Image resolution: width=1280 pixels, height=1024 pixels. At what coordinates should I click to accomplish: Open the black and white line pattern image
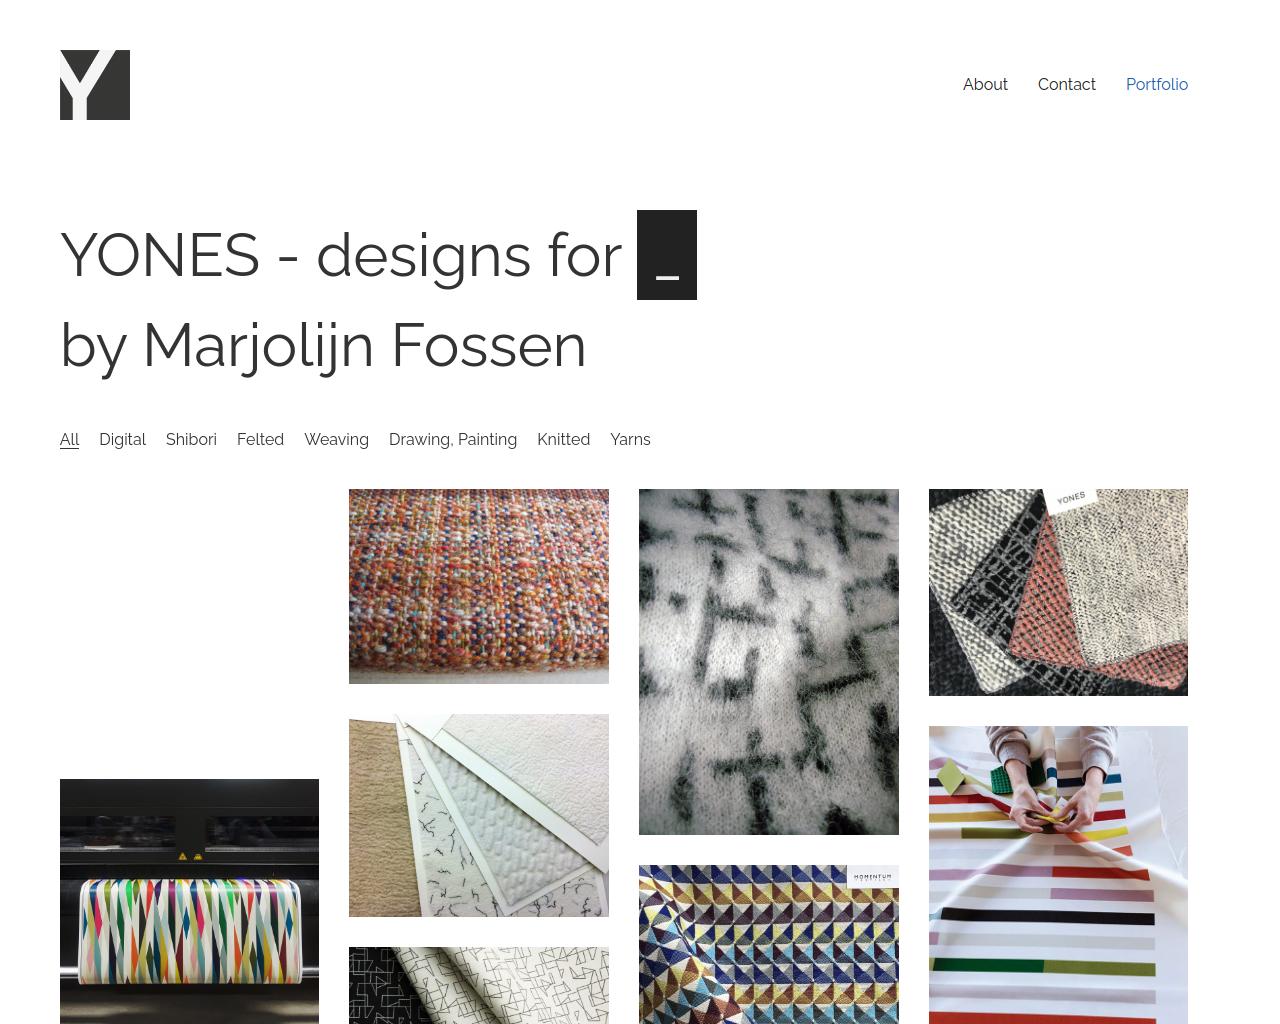point(479,985)
